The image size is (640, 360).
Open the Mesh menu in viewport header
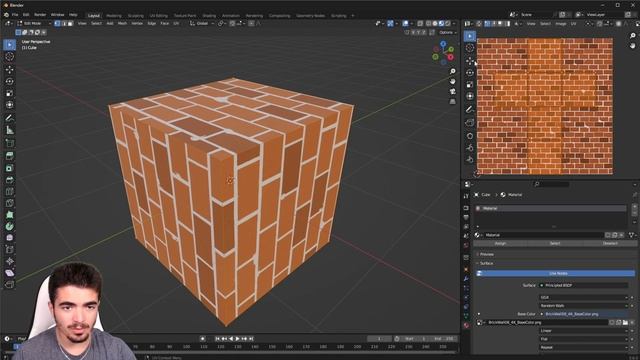point(122,24)
